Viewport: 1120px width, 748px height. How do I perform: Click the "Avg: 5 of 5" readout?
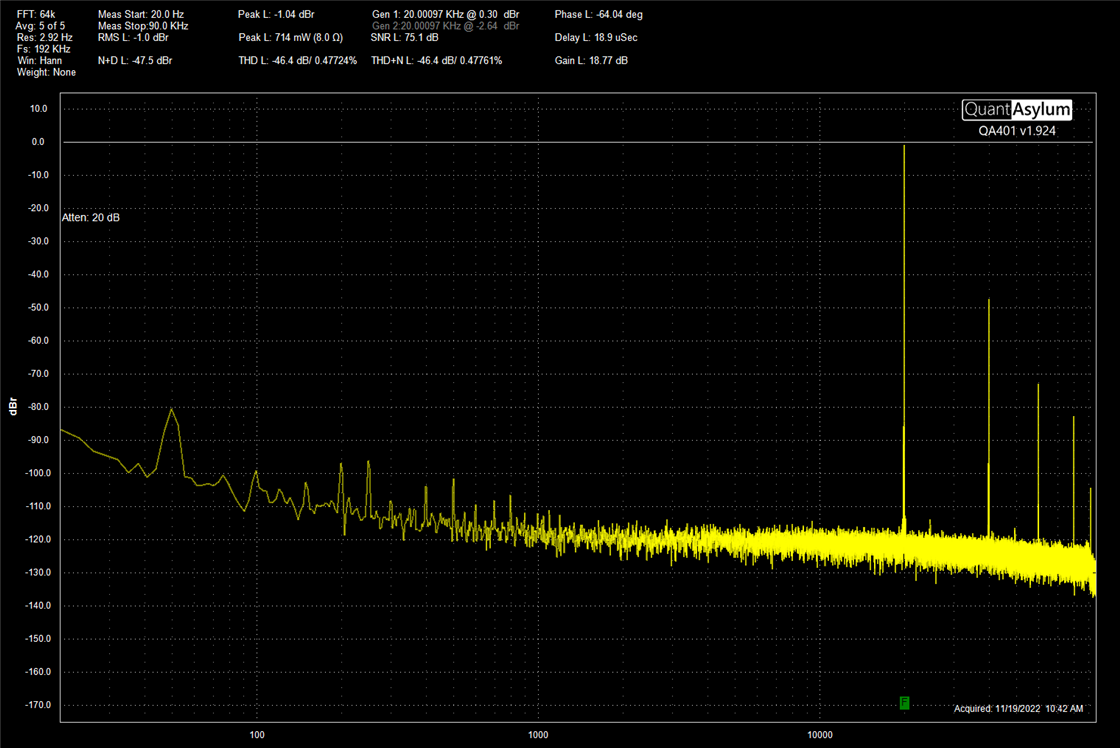point(41,26)
